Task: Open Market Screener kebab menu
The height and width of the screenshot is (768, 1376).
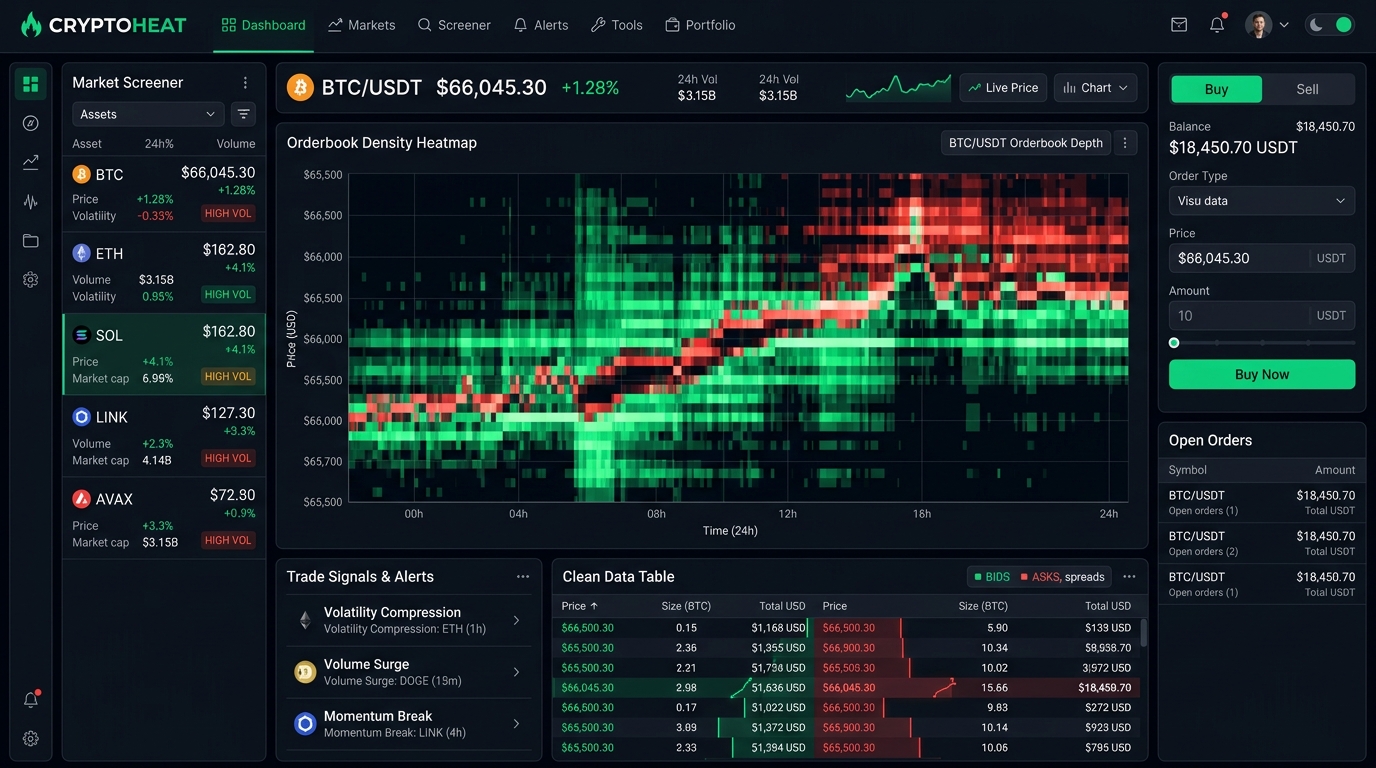Action: pyautogui.click(x=245, y=83)
